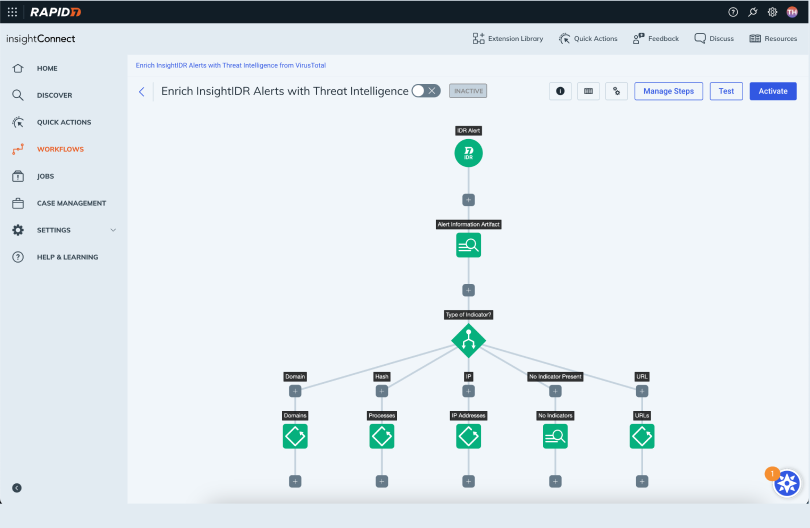This screenshot has height=528, width=810.
Task: Open the Feedback link
Action: [656, 39]
